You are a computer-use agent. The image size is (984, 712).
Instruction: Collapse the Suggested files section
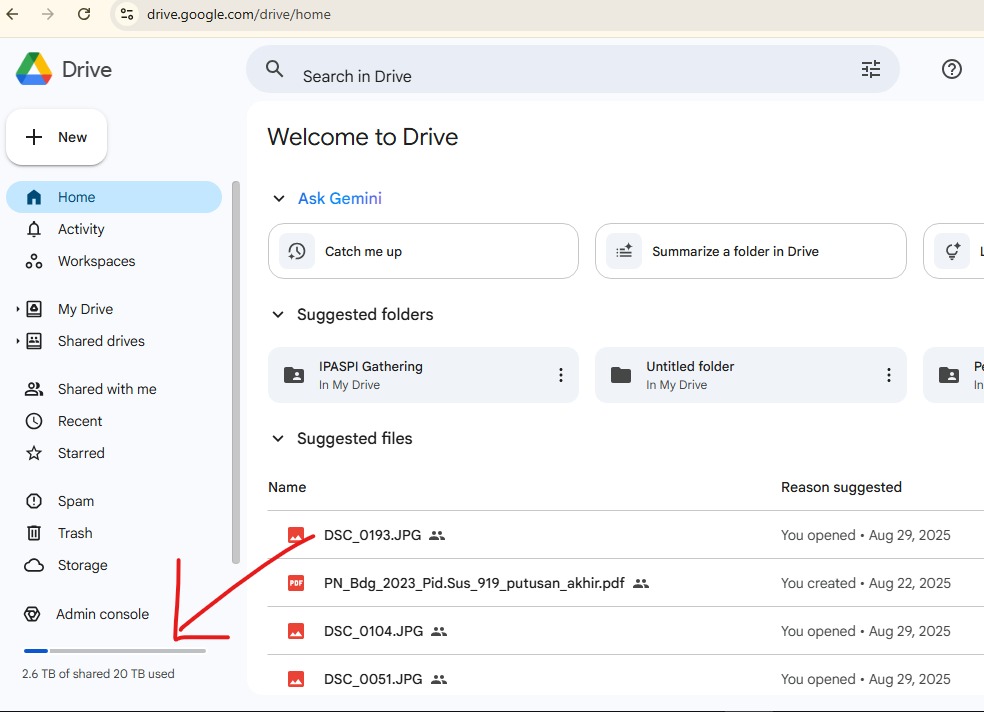point(279,439)
